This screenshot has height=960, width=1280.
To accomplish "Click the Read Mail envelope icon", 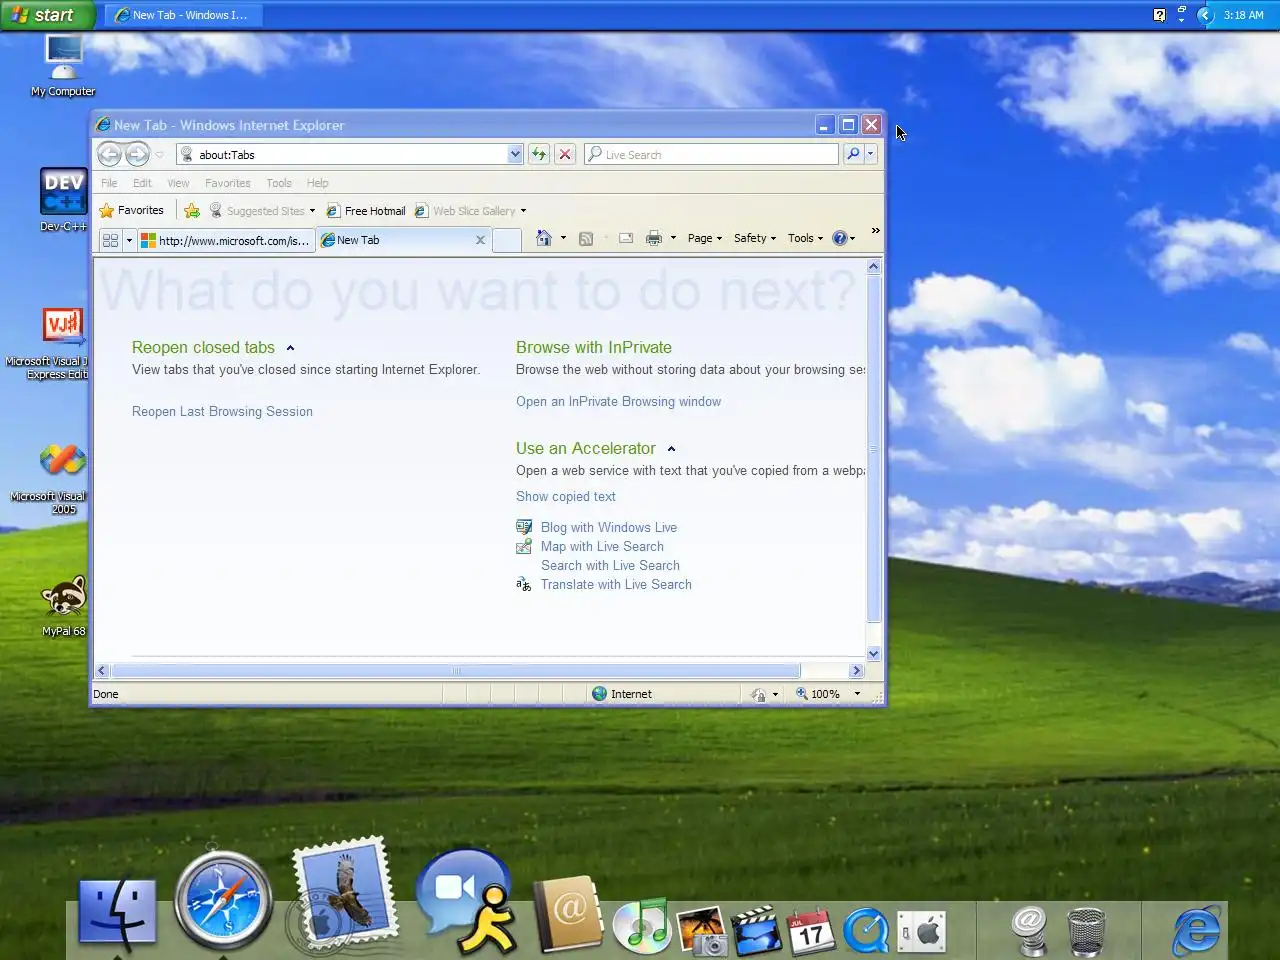I will click(x=626, y=238).
